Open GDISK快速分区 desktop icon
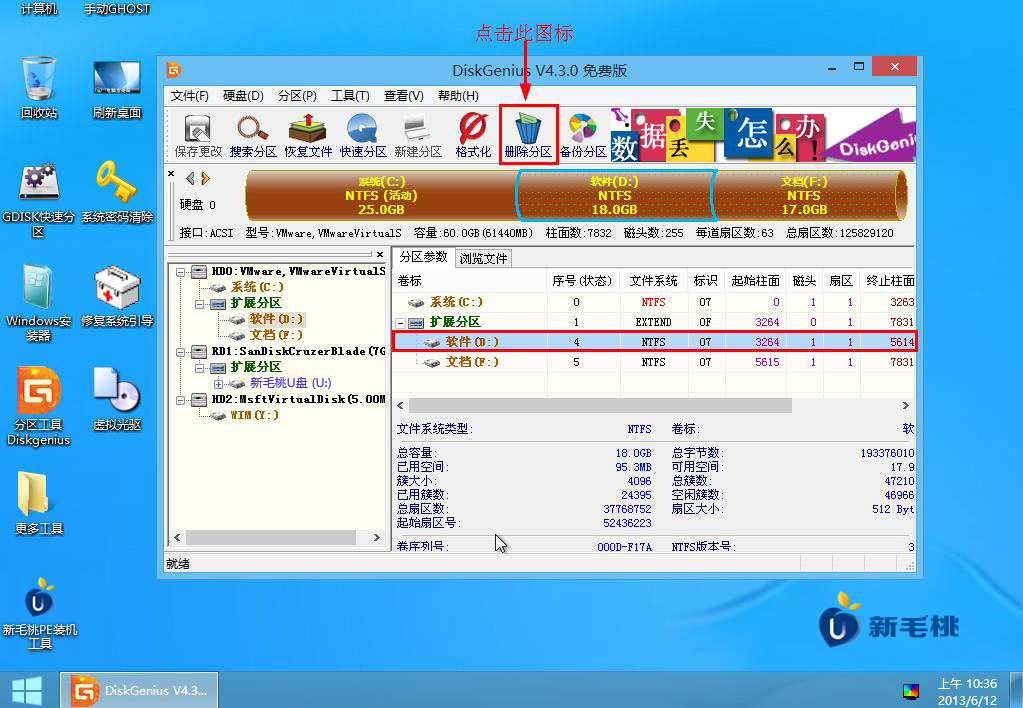 click(38, 200)
